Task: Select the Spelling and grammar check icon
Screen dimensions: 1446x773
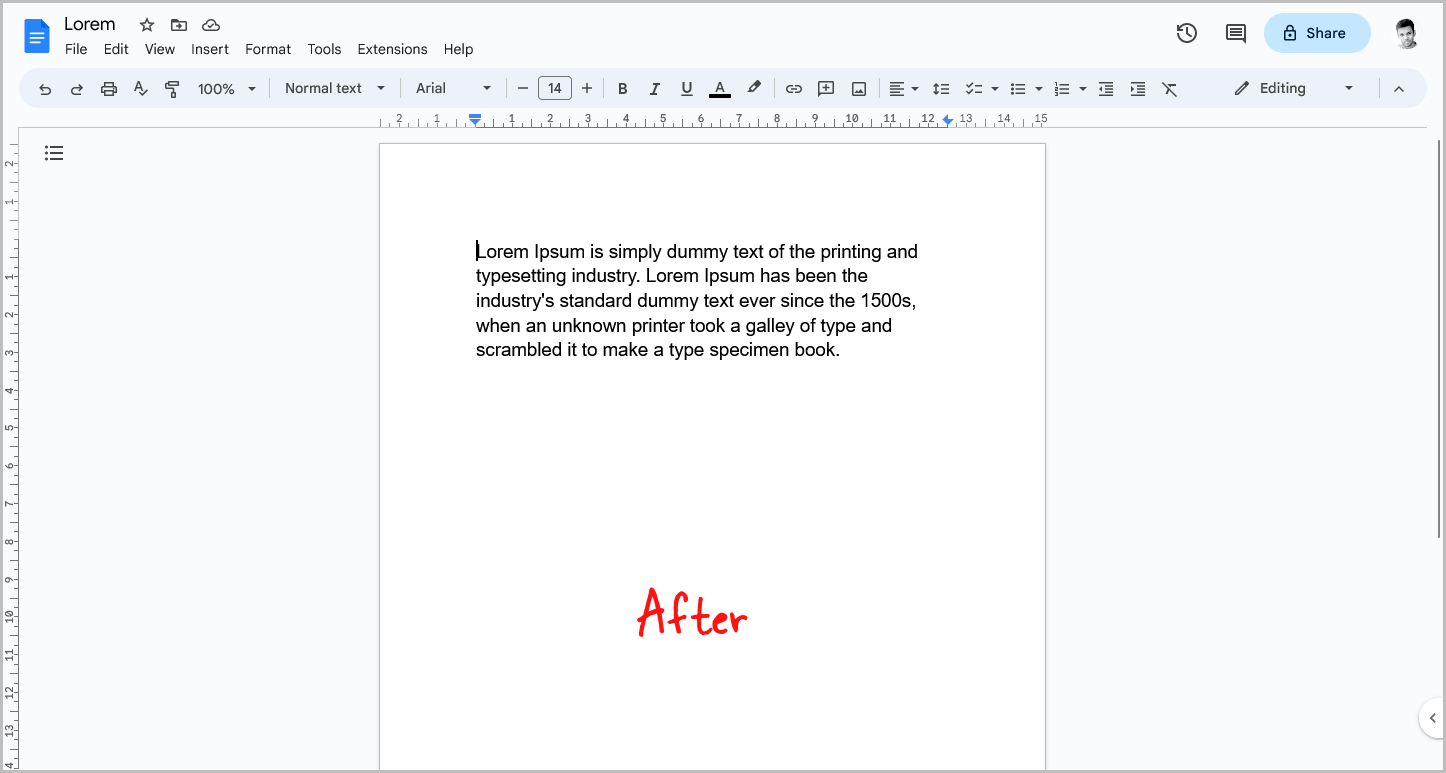Action: coord(140,88)
